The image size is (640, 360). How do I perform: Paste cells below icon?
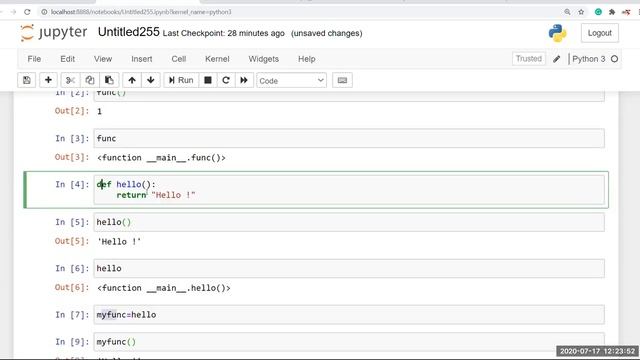[109, 80]
